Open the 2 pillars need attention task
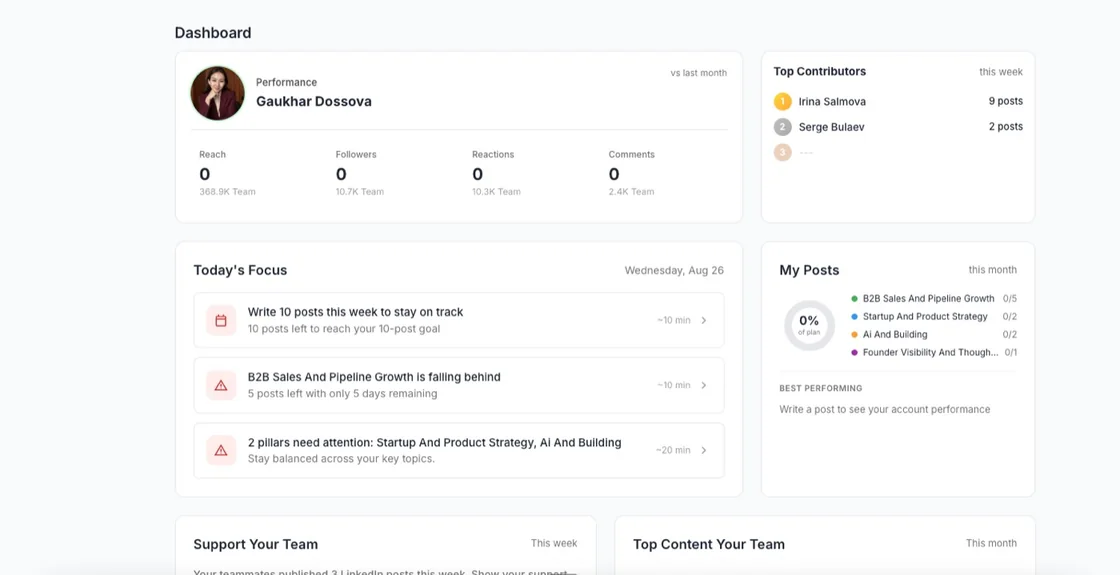1120x575 pixels. [x=459, y=450]
